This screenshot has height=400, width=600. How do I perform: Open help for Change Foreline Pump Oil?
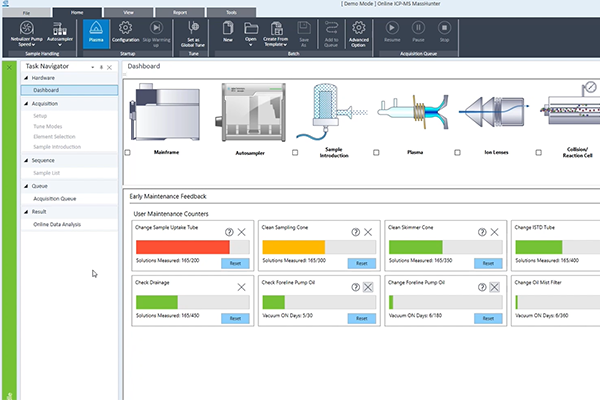point(482,287)
